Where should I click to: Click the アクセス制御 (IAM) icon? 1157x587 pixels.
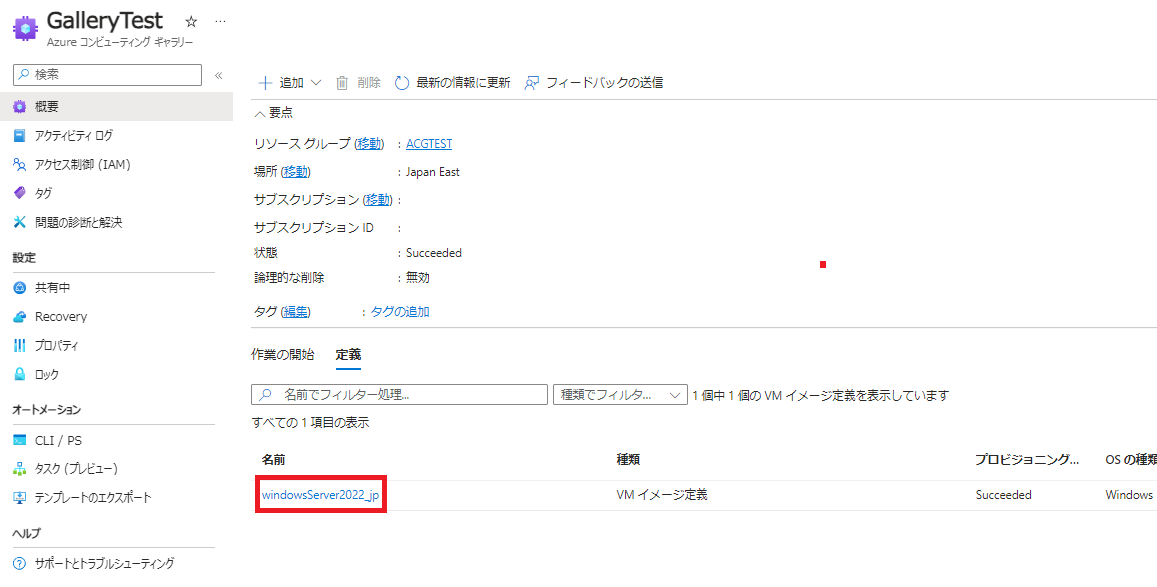(20, 164)
